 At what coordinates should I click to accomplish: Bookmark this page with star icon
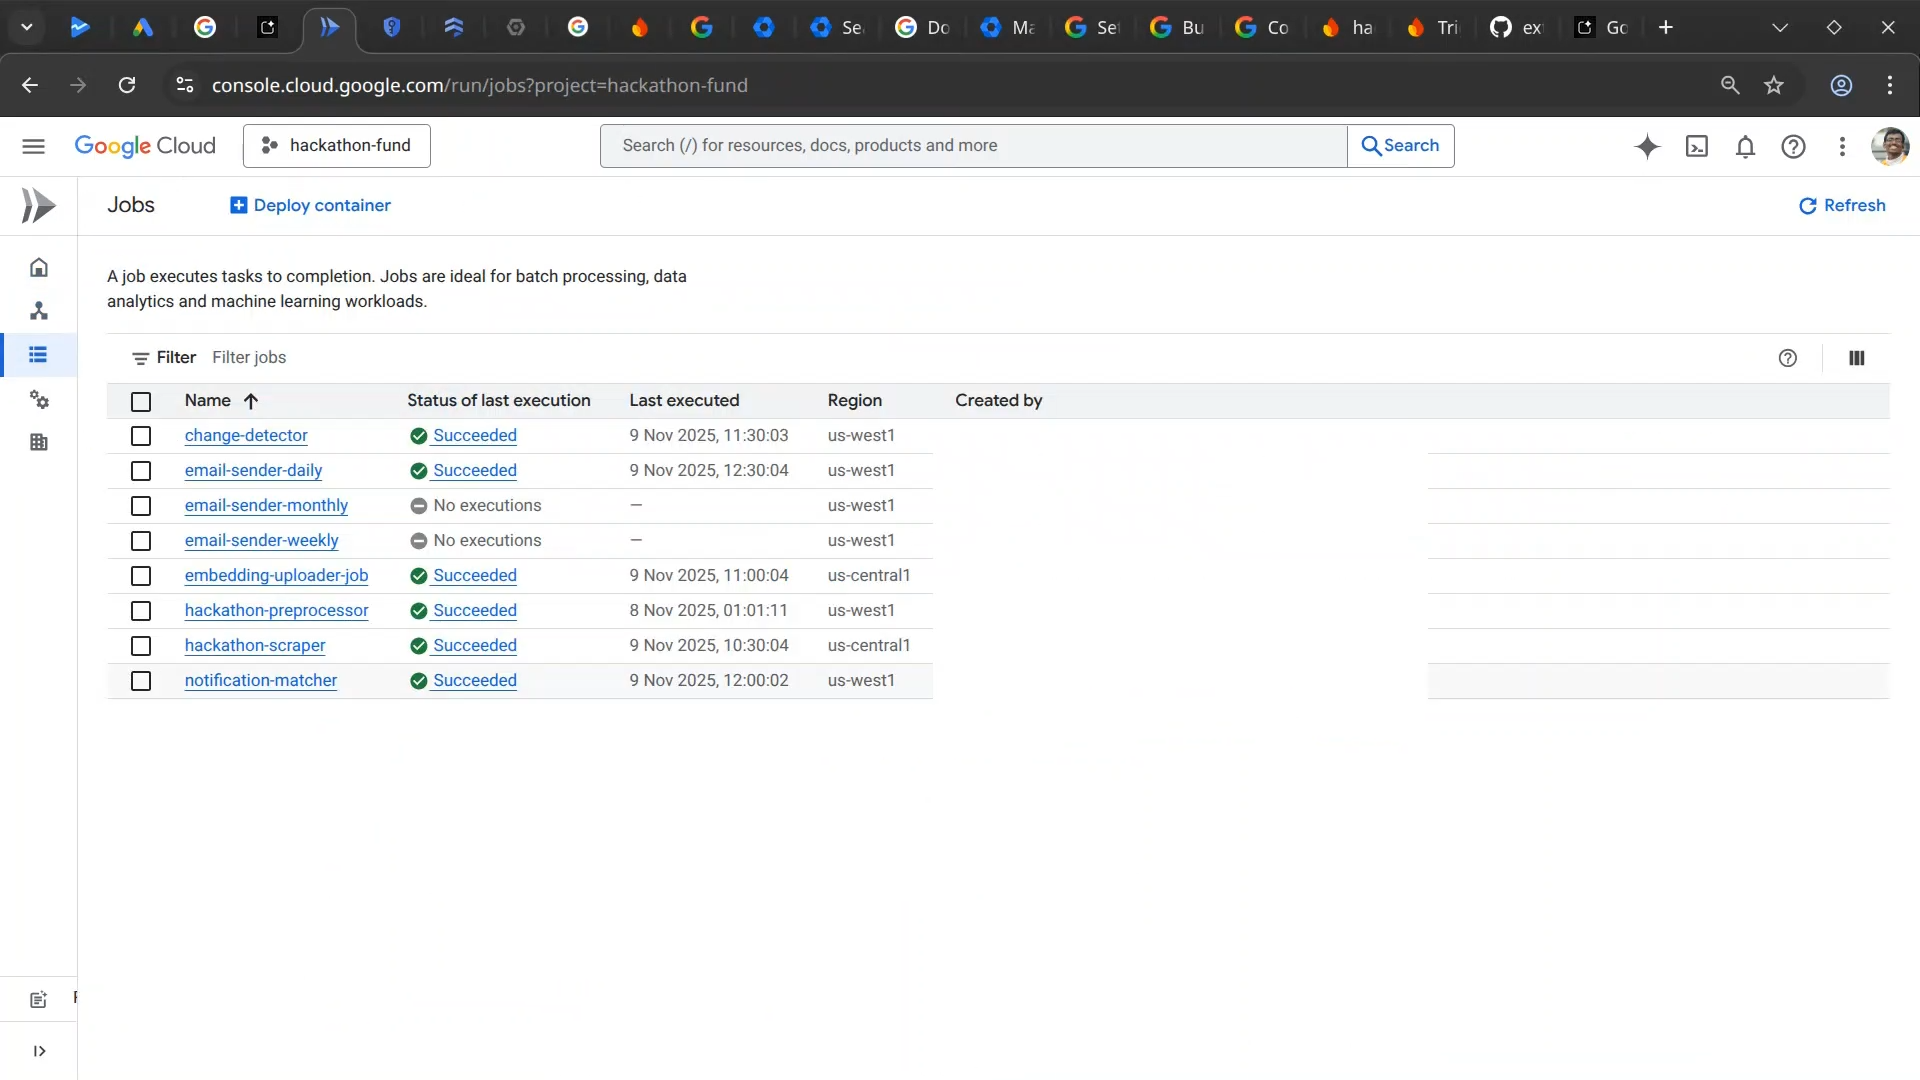[x=1774, y=85]
